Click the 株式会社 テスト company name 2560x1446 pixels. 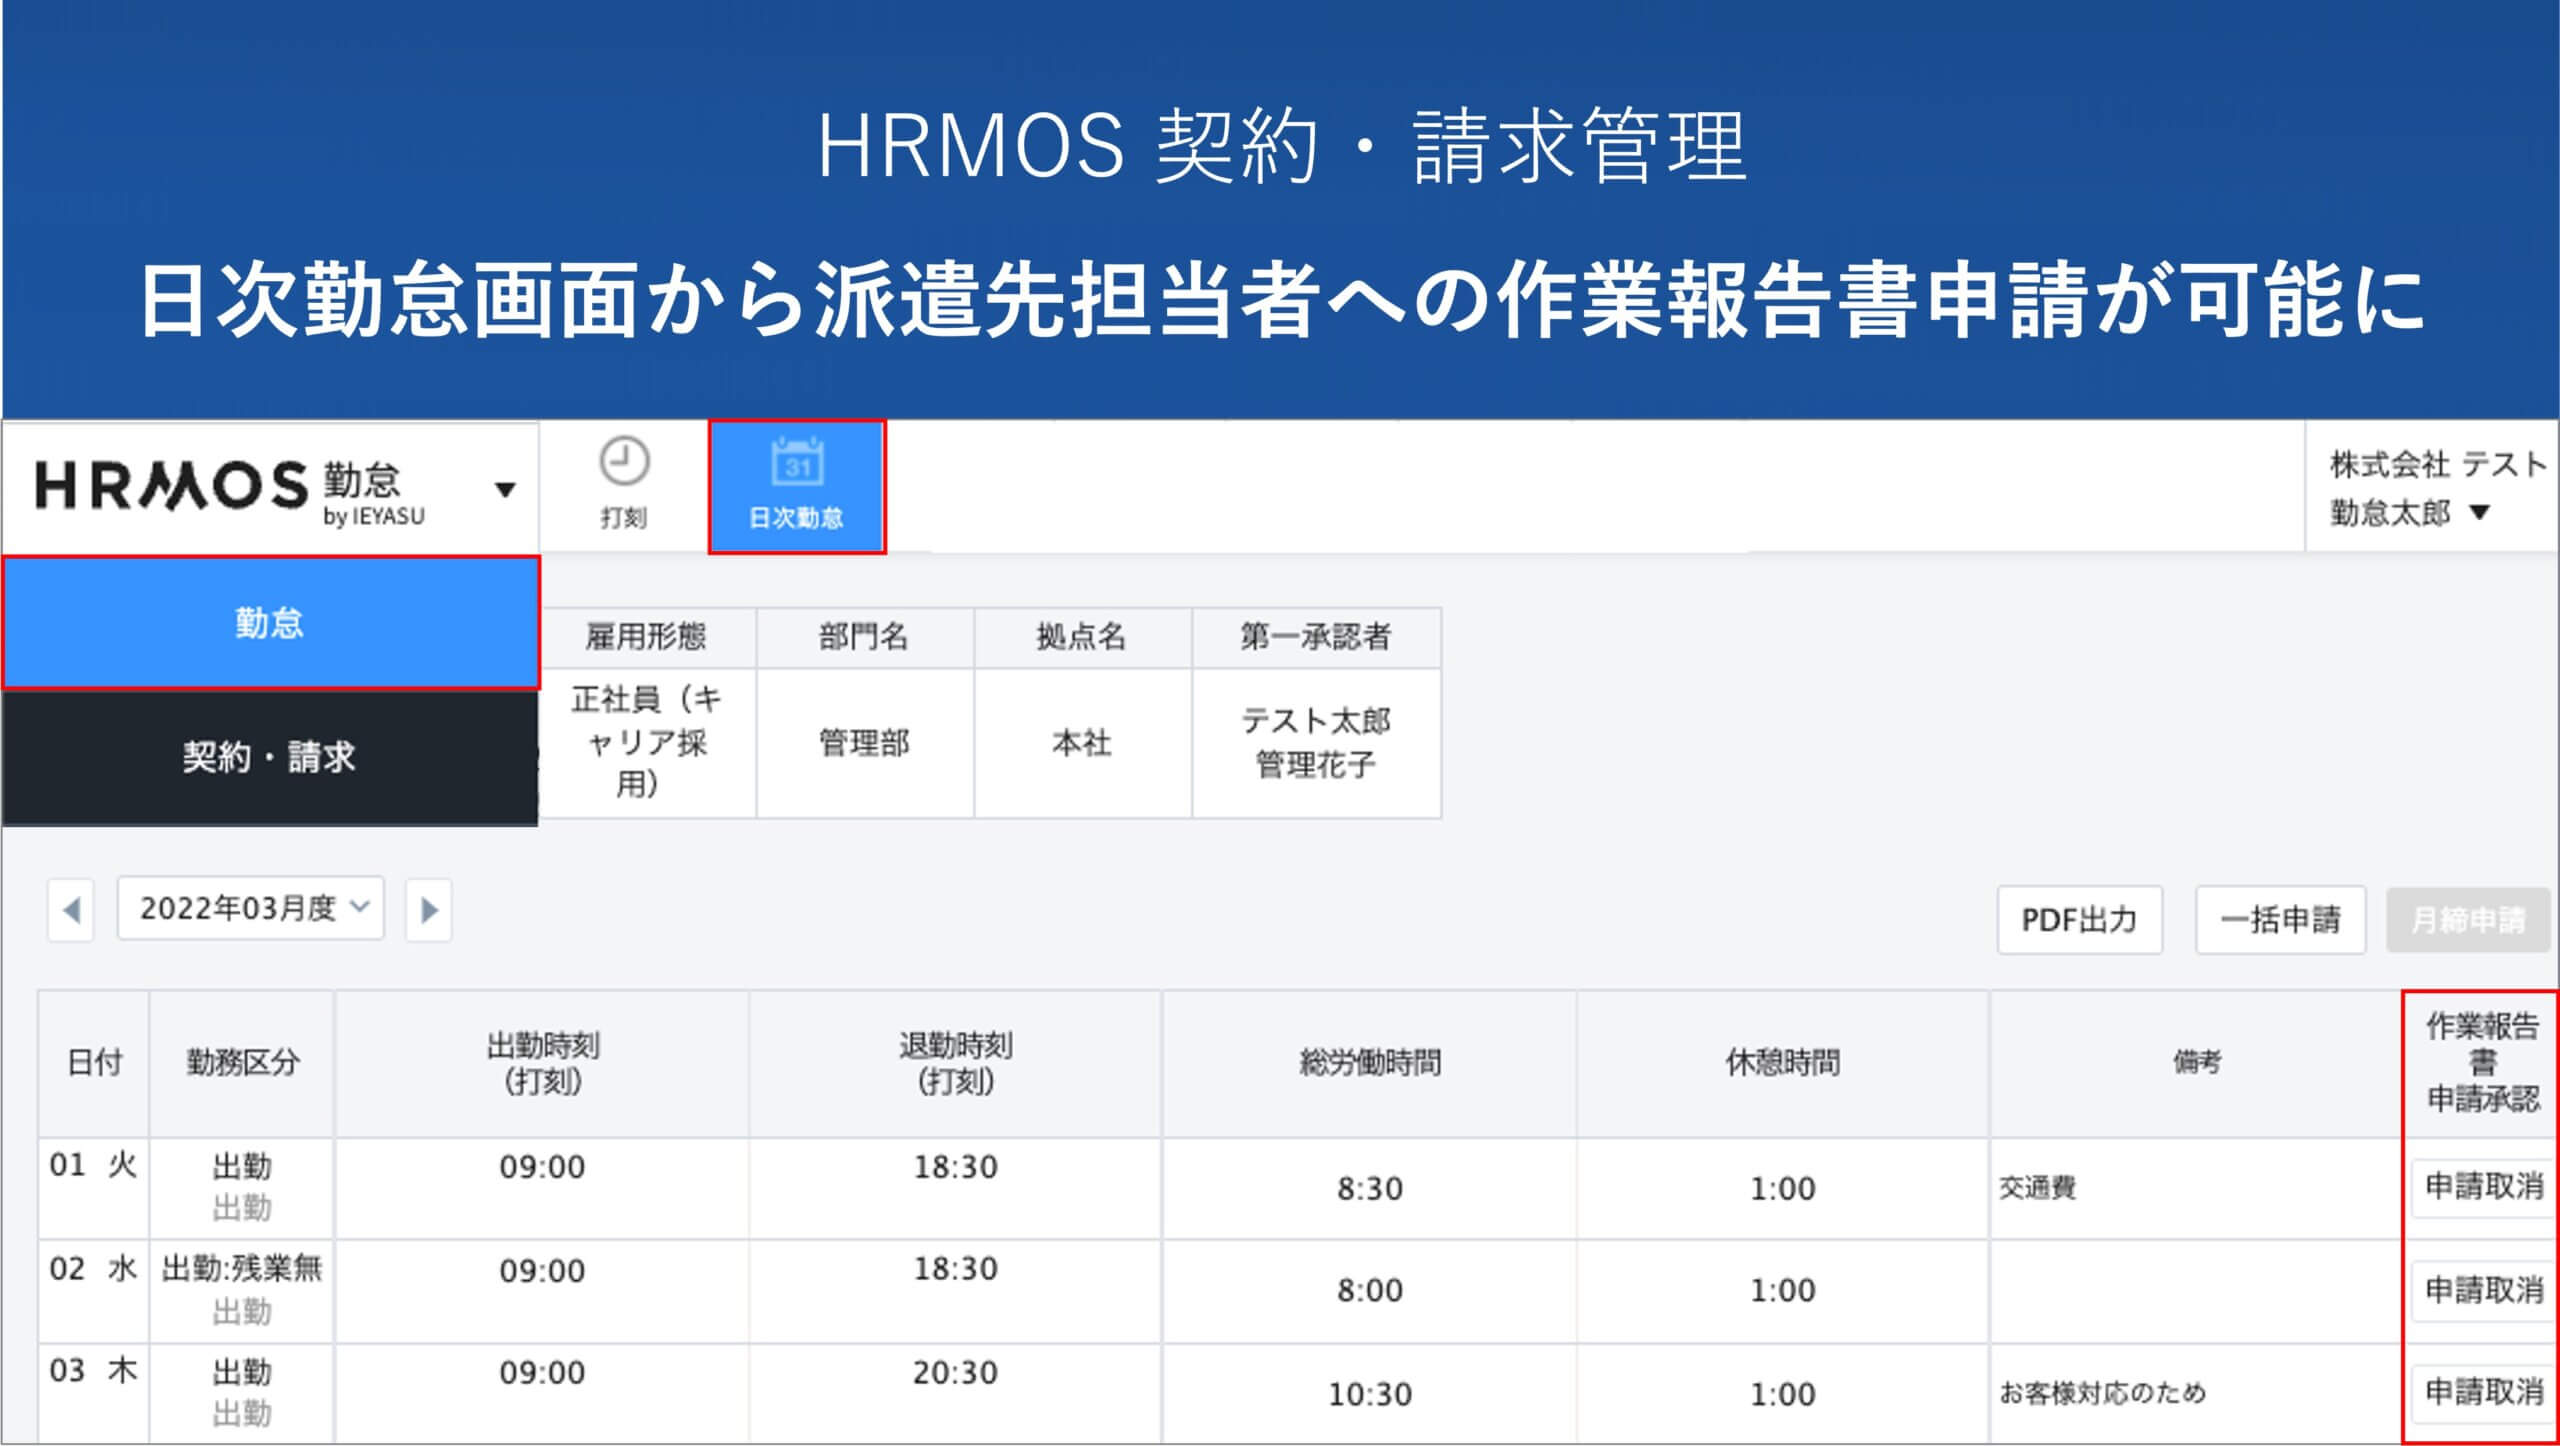point(2438,464)
